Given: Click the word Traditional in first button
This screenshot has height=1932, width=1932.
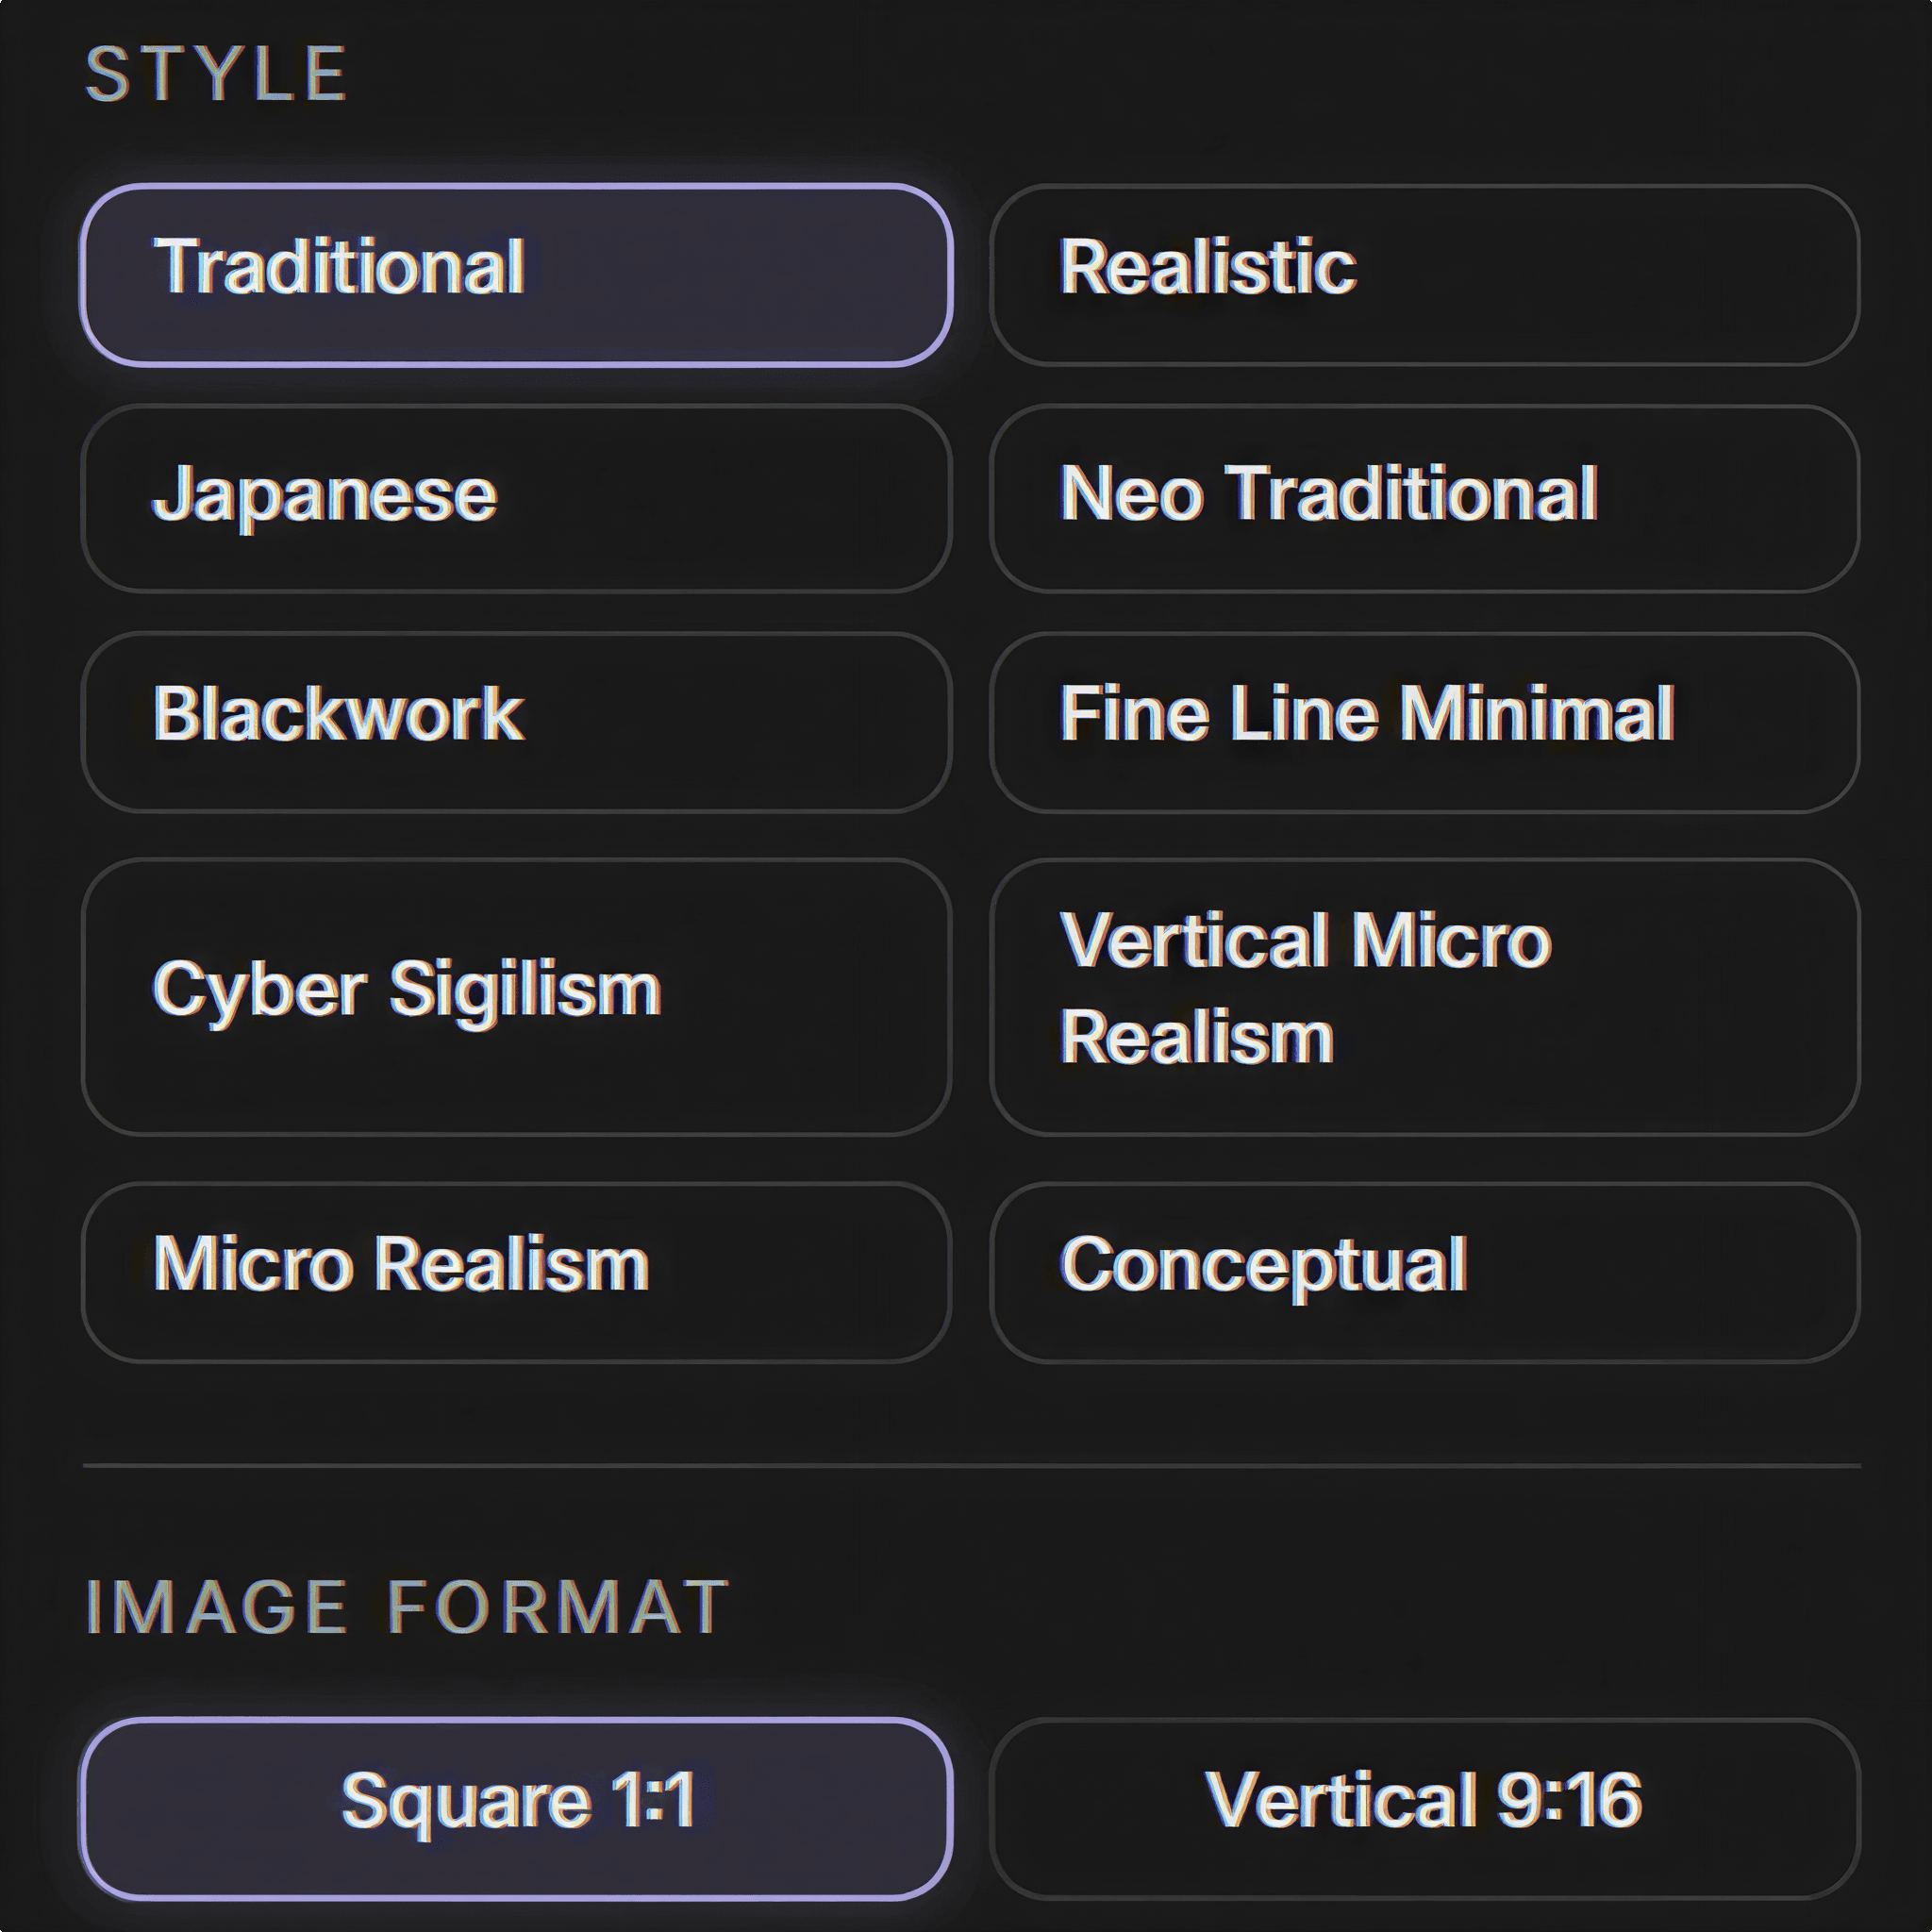Looking at the screenshot, I should pyautogui.click(x=338, y=267).
